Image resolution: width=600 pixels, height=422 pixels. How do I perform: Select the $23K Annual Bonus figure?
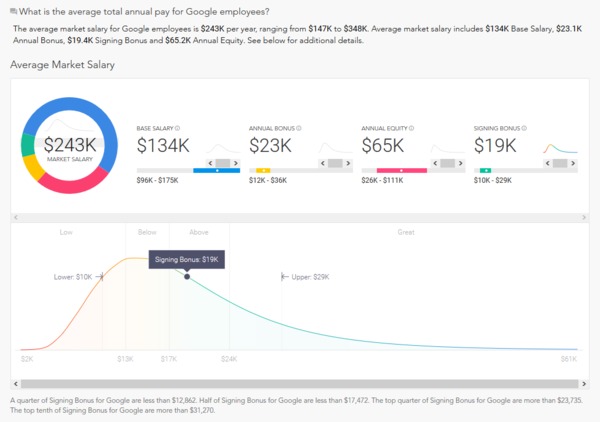pos(270,145)
